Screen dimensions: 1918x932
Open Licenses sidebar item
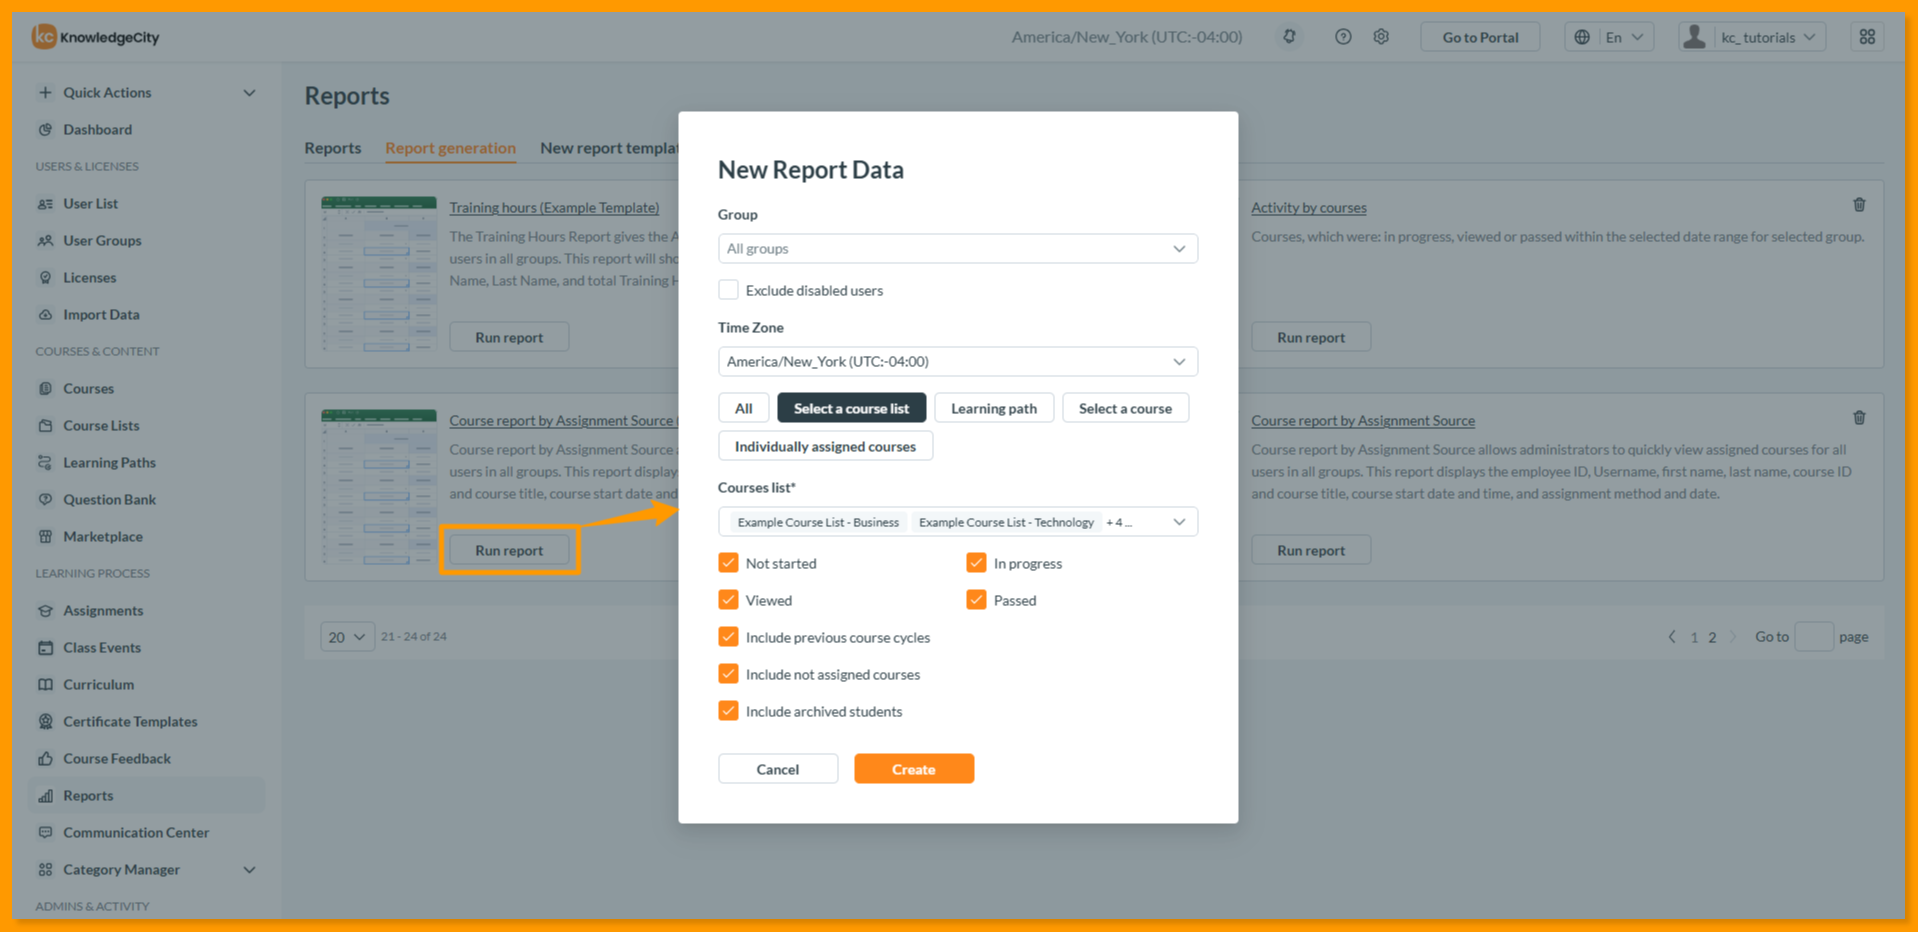click(89, 277)
